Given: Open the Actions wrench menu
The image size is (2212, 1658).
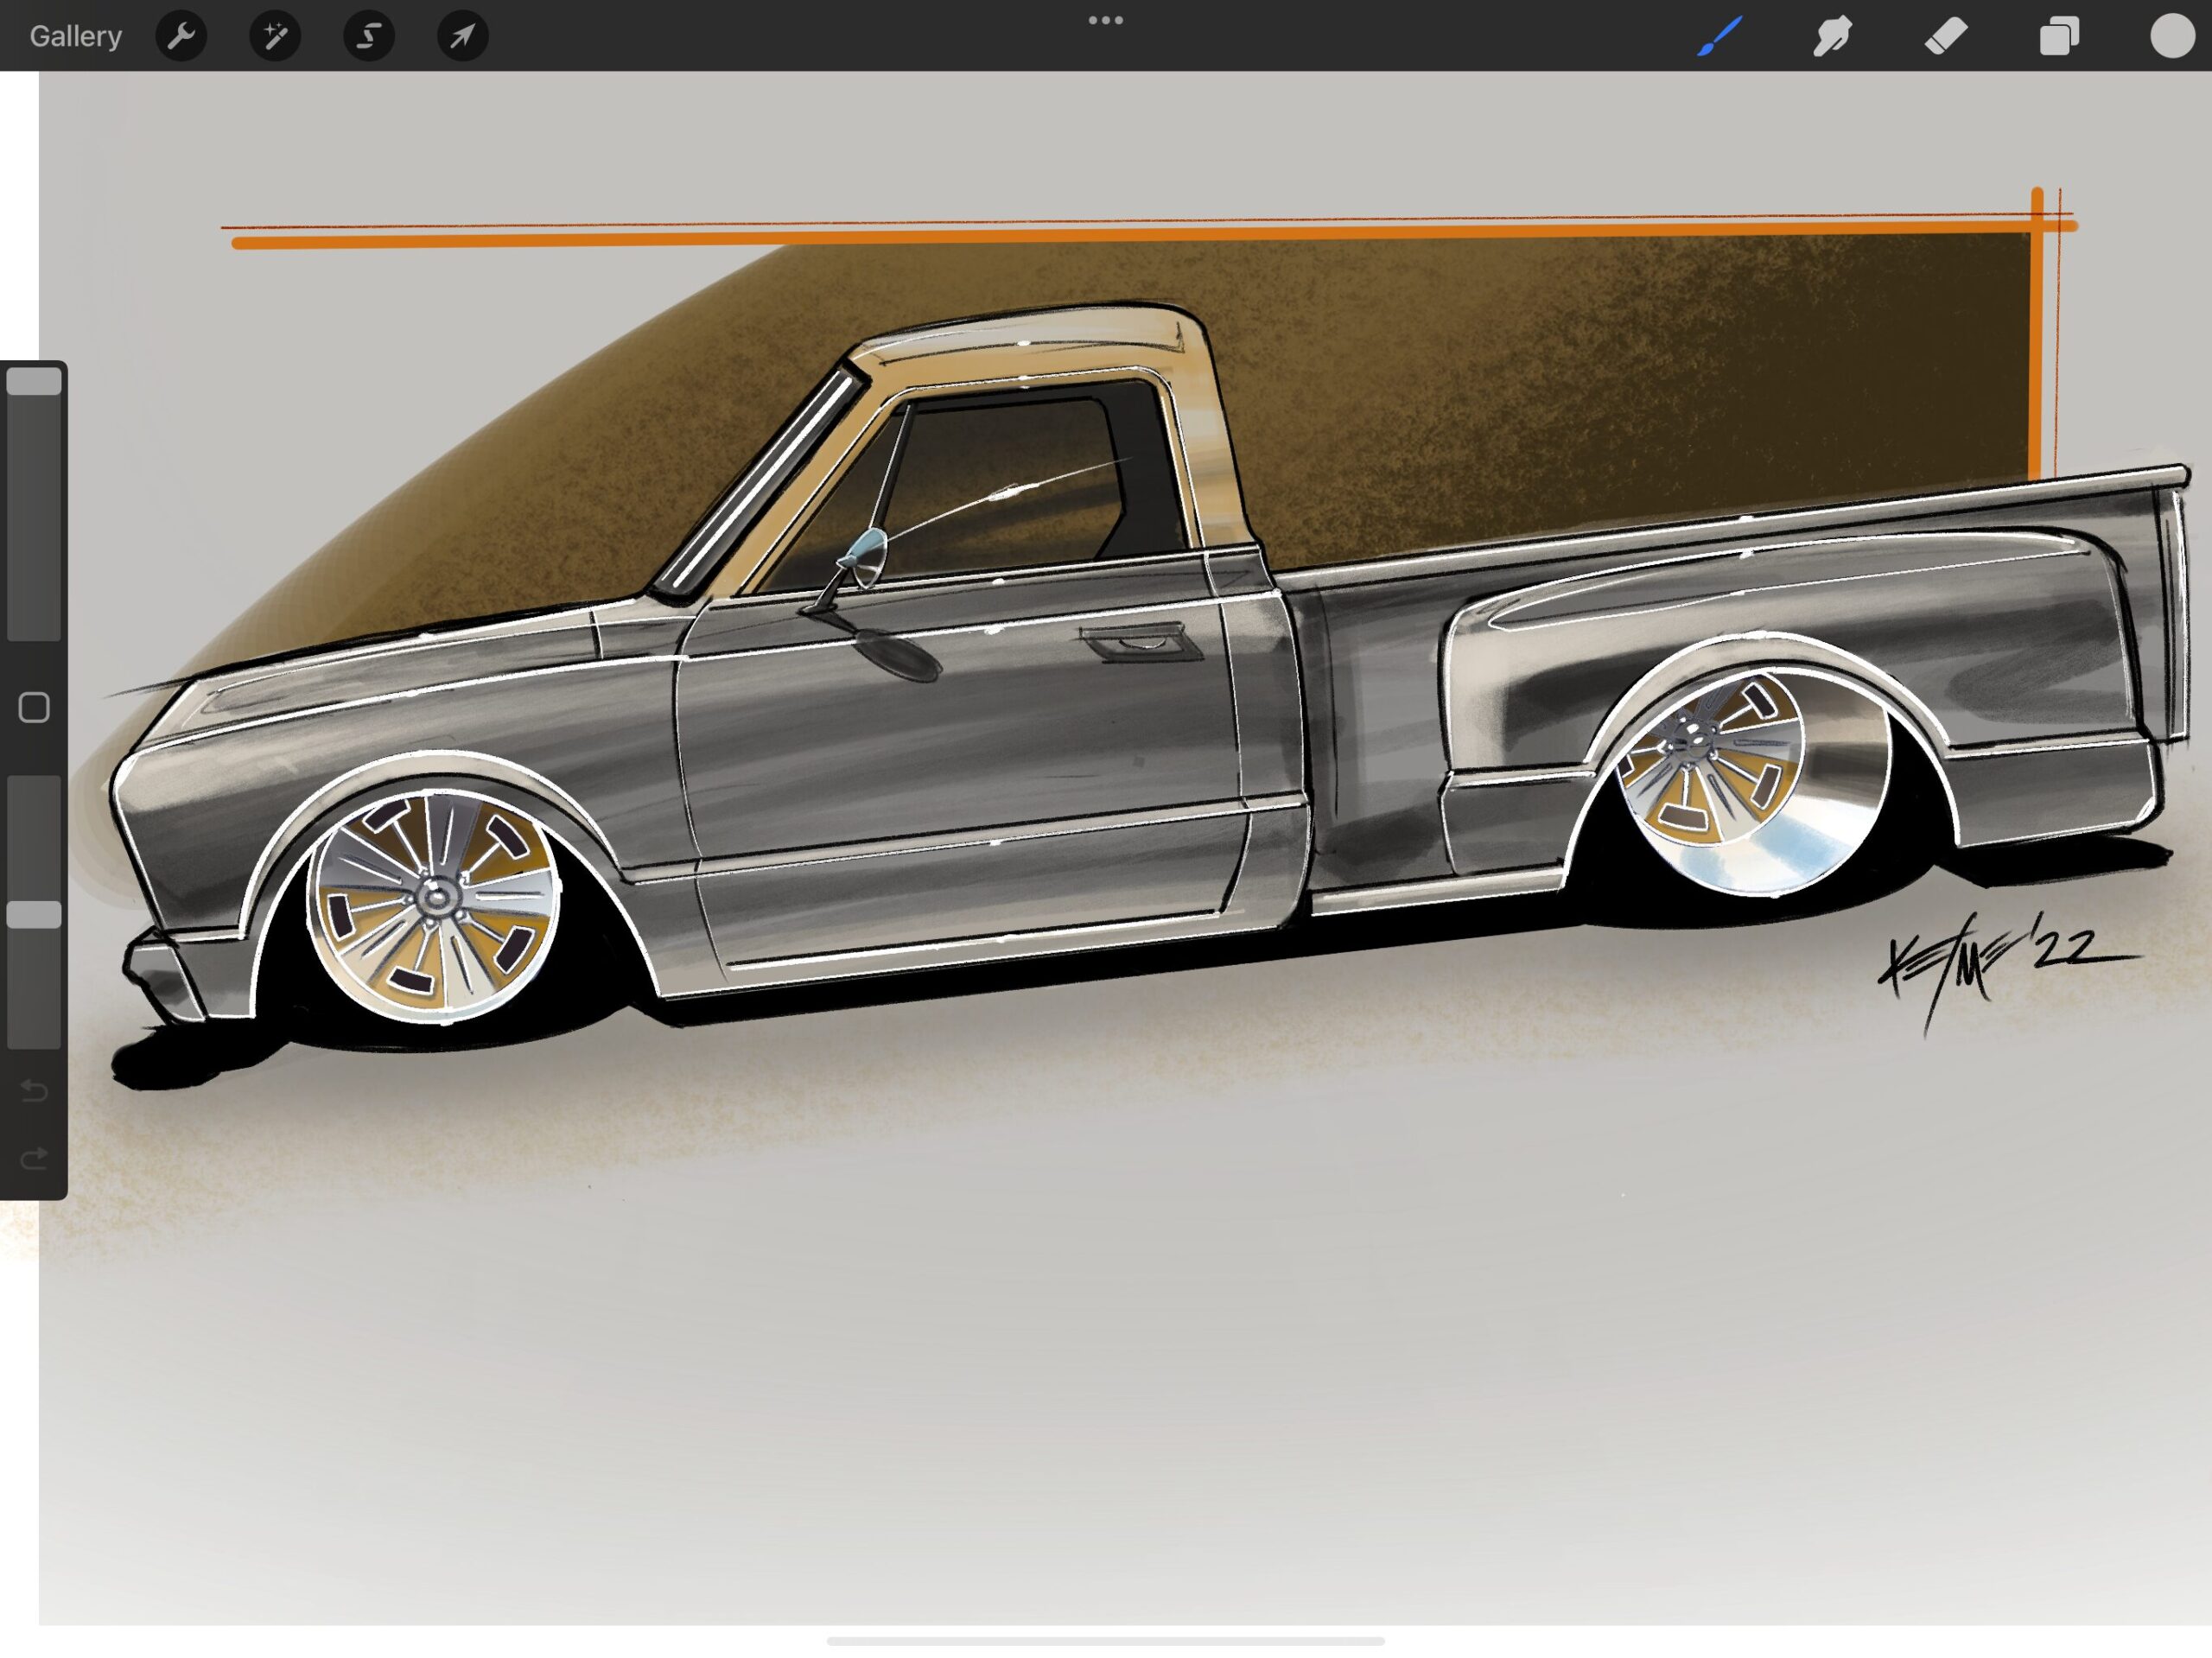Looking at the screenshot, I should [181, 36].
